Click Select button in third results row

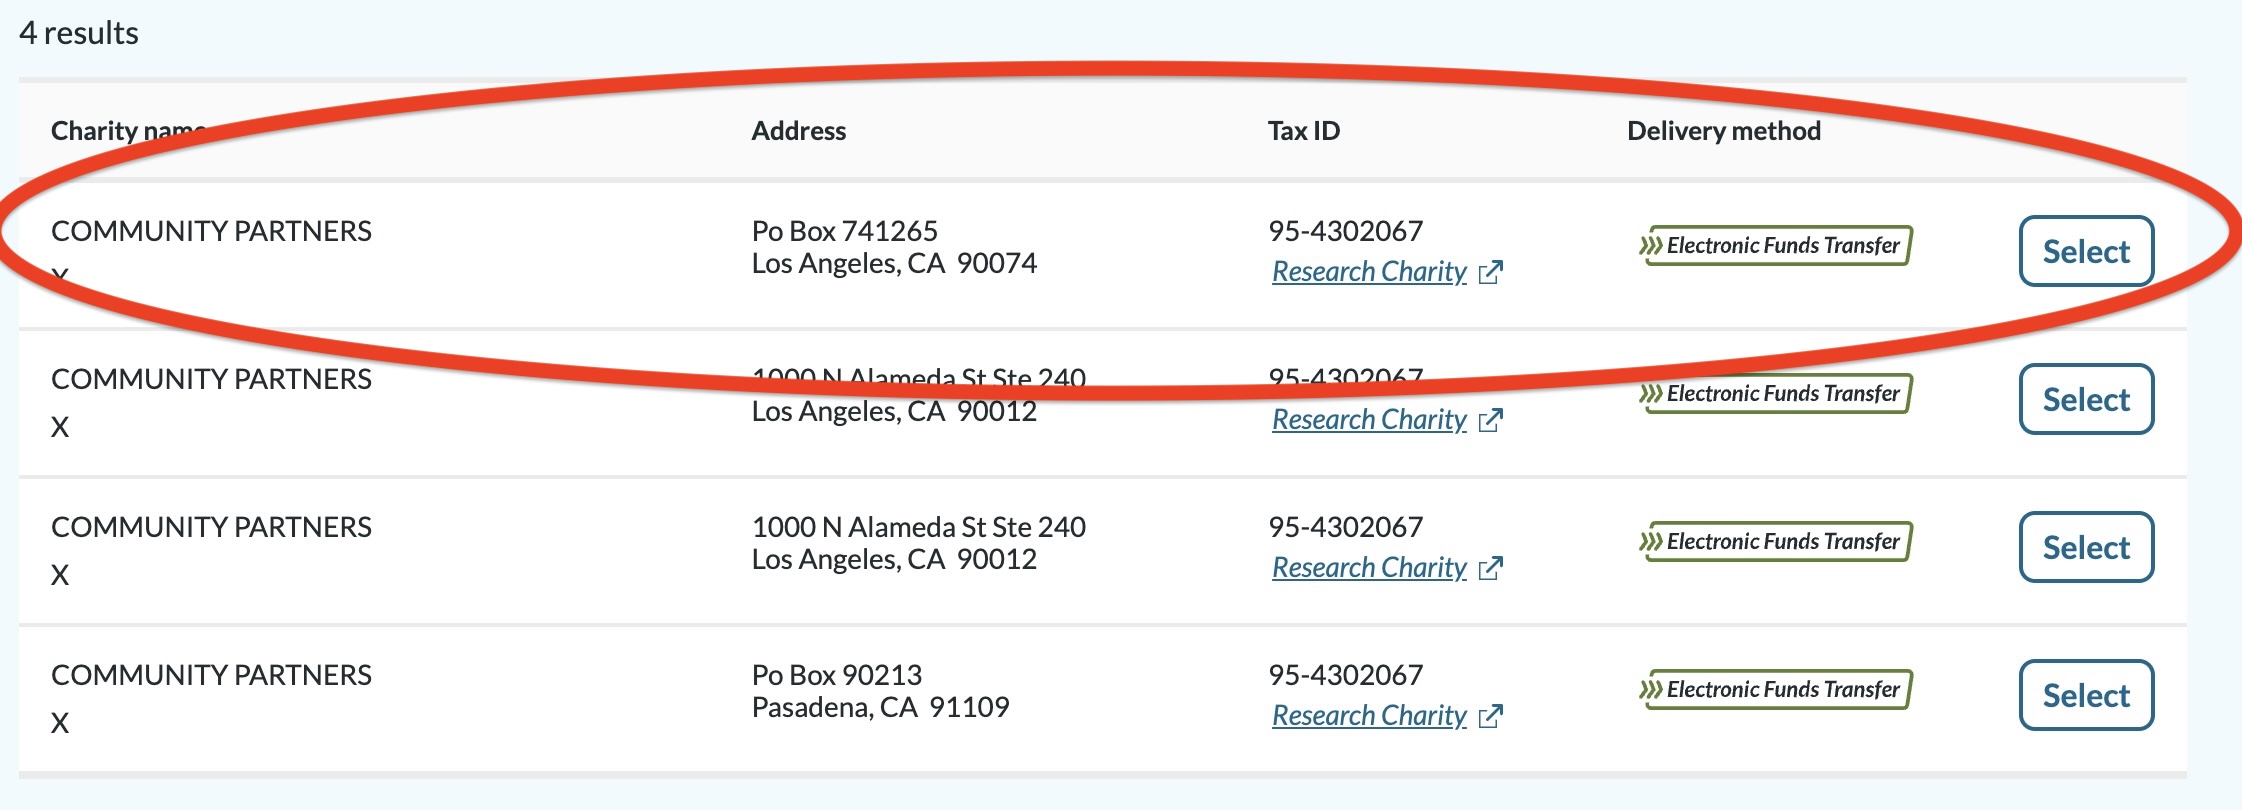click(x=2086, y=547)
